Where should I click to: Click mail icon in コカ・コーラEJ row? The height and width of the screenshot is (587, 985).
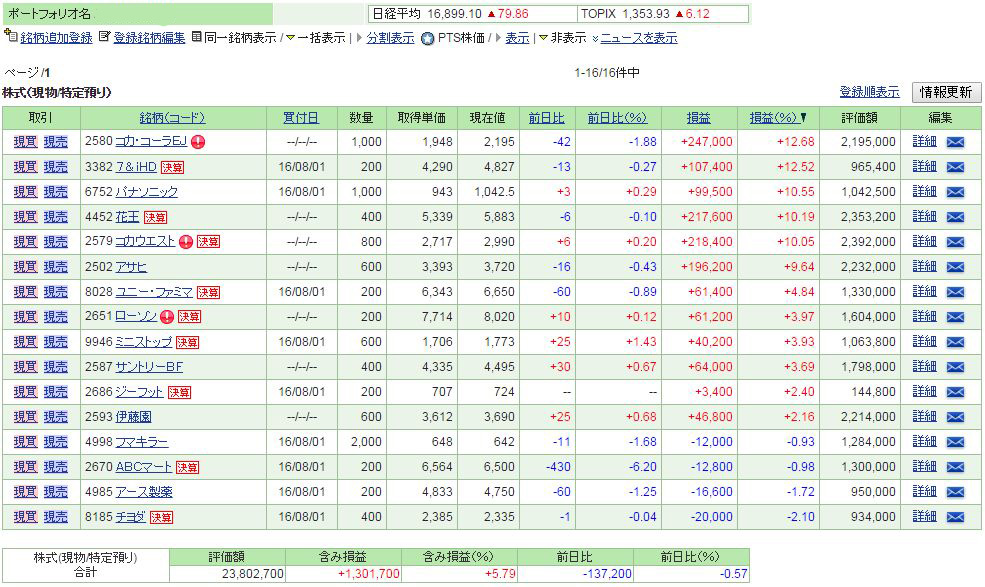click(955, 142)
